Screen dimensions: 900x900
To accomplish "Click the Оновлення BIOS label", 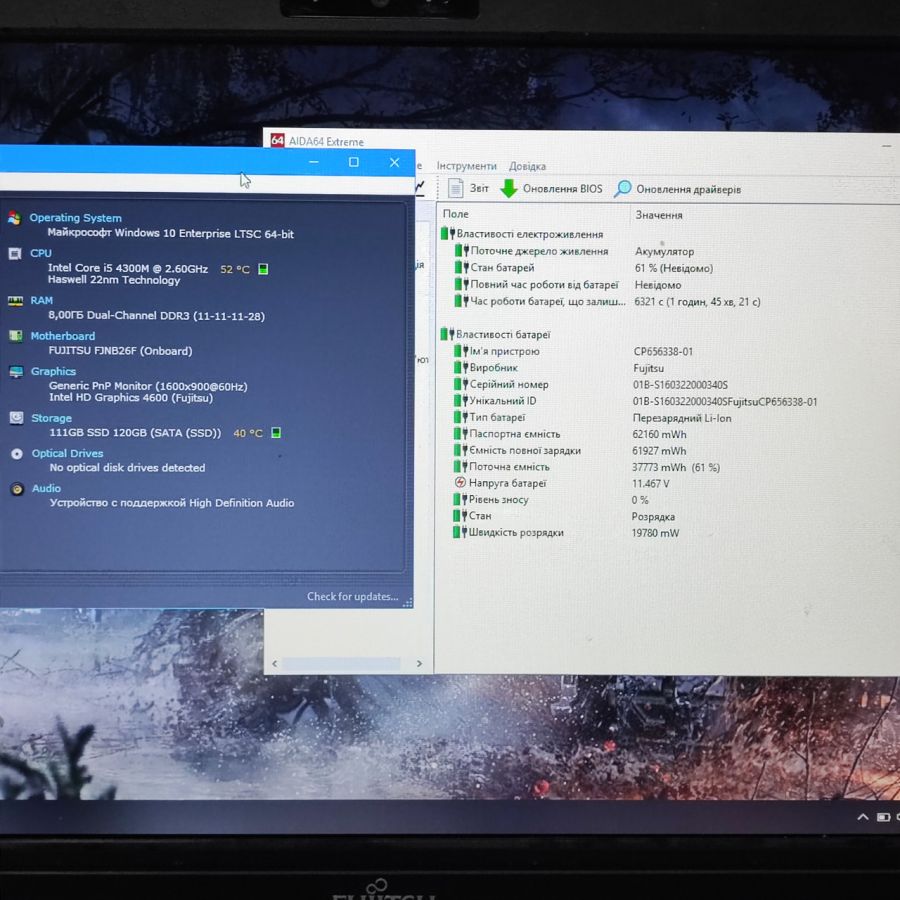I will click(562, 189).
